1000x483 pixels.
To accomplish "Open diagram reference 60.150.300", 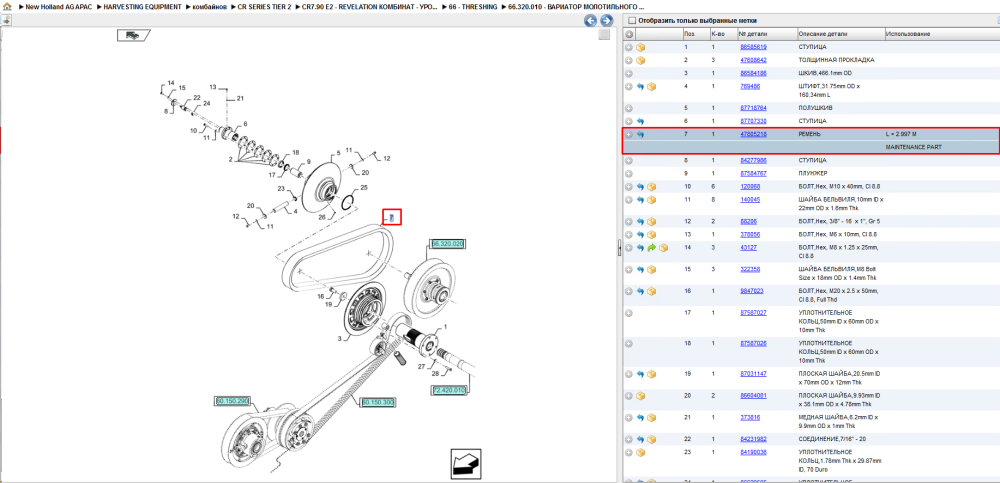I will click(378, 403).
